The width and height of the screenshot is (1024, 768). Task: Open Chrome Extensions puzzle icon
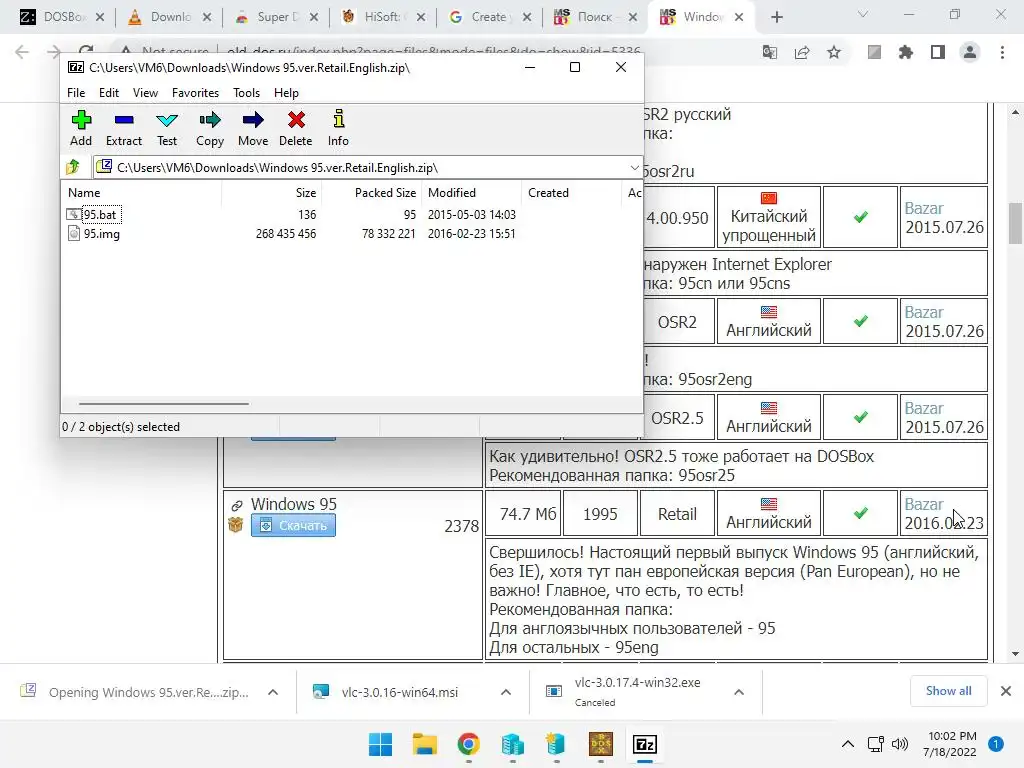[x=906, y=52]
